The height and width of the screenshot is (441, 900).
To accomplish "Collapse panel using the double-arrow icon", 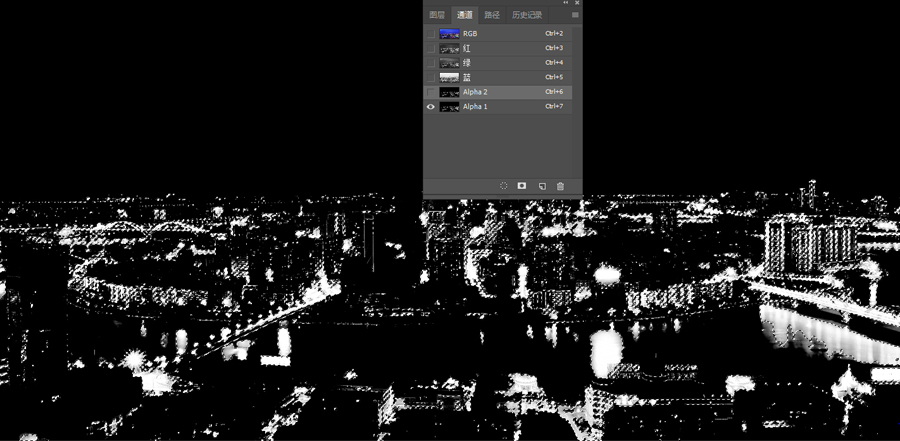I will (566, 2).
